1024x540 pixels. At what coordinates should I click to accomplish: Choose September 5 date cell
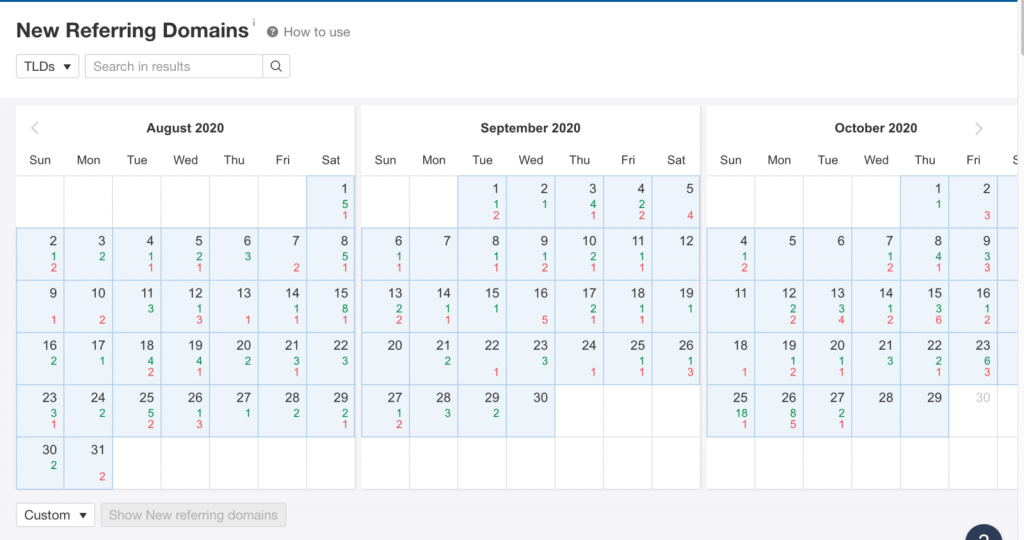(677, 202)
